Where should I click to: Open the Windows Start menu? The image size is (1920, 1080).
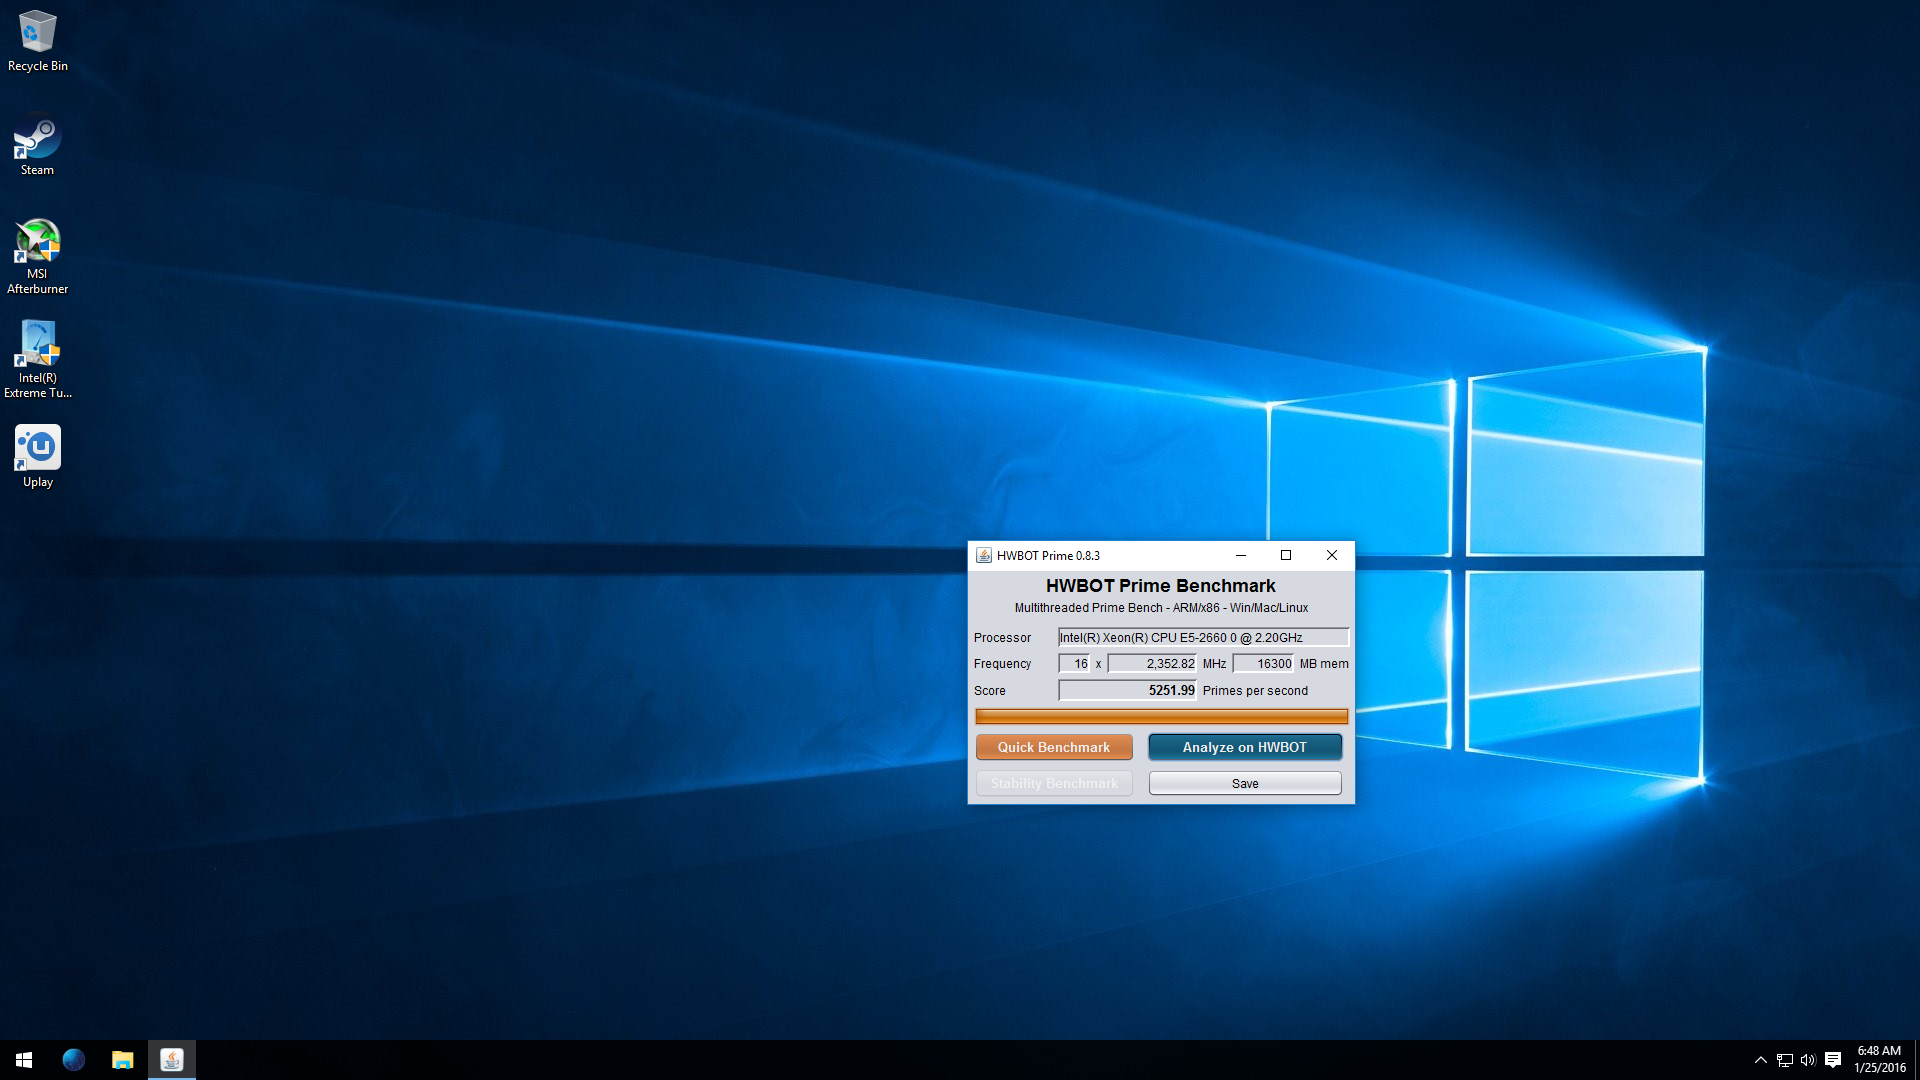tap(24, 1060)
